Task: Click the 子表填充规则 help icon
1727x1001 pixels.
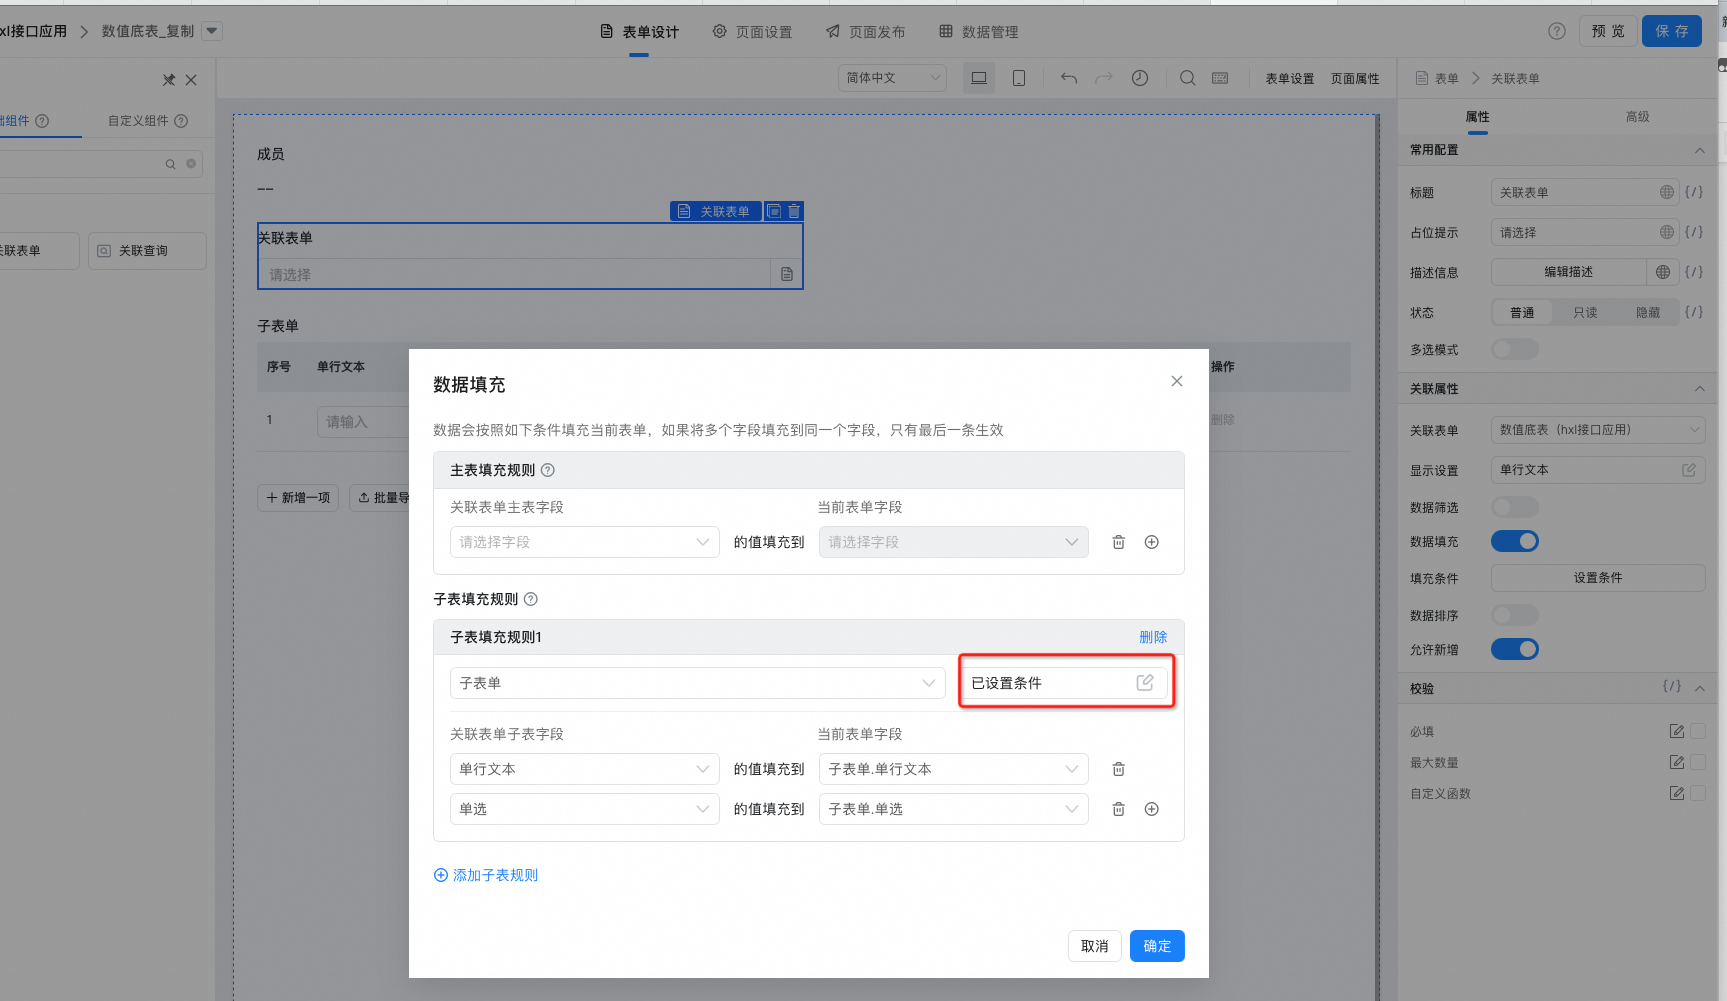Action: [531, 599]
